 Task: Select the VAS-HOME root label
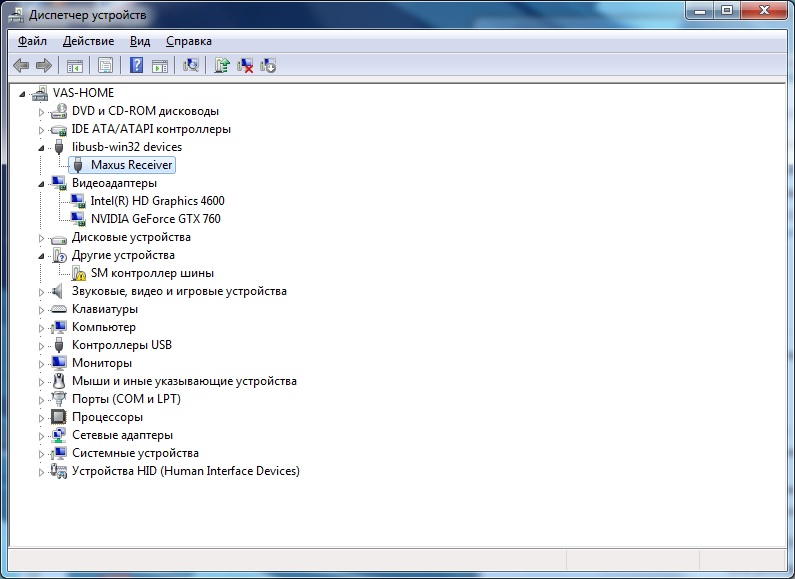[83, 93]
